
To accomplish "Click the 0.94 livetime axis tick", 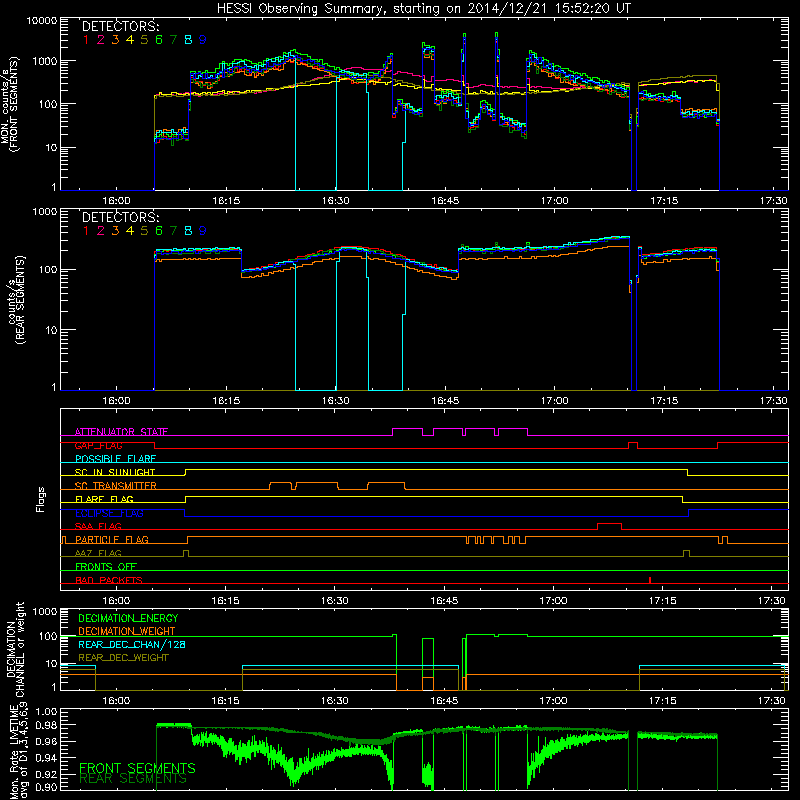I will click(x=45, y=758).
